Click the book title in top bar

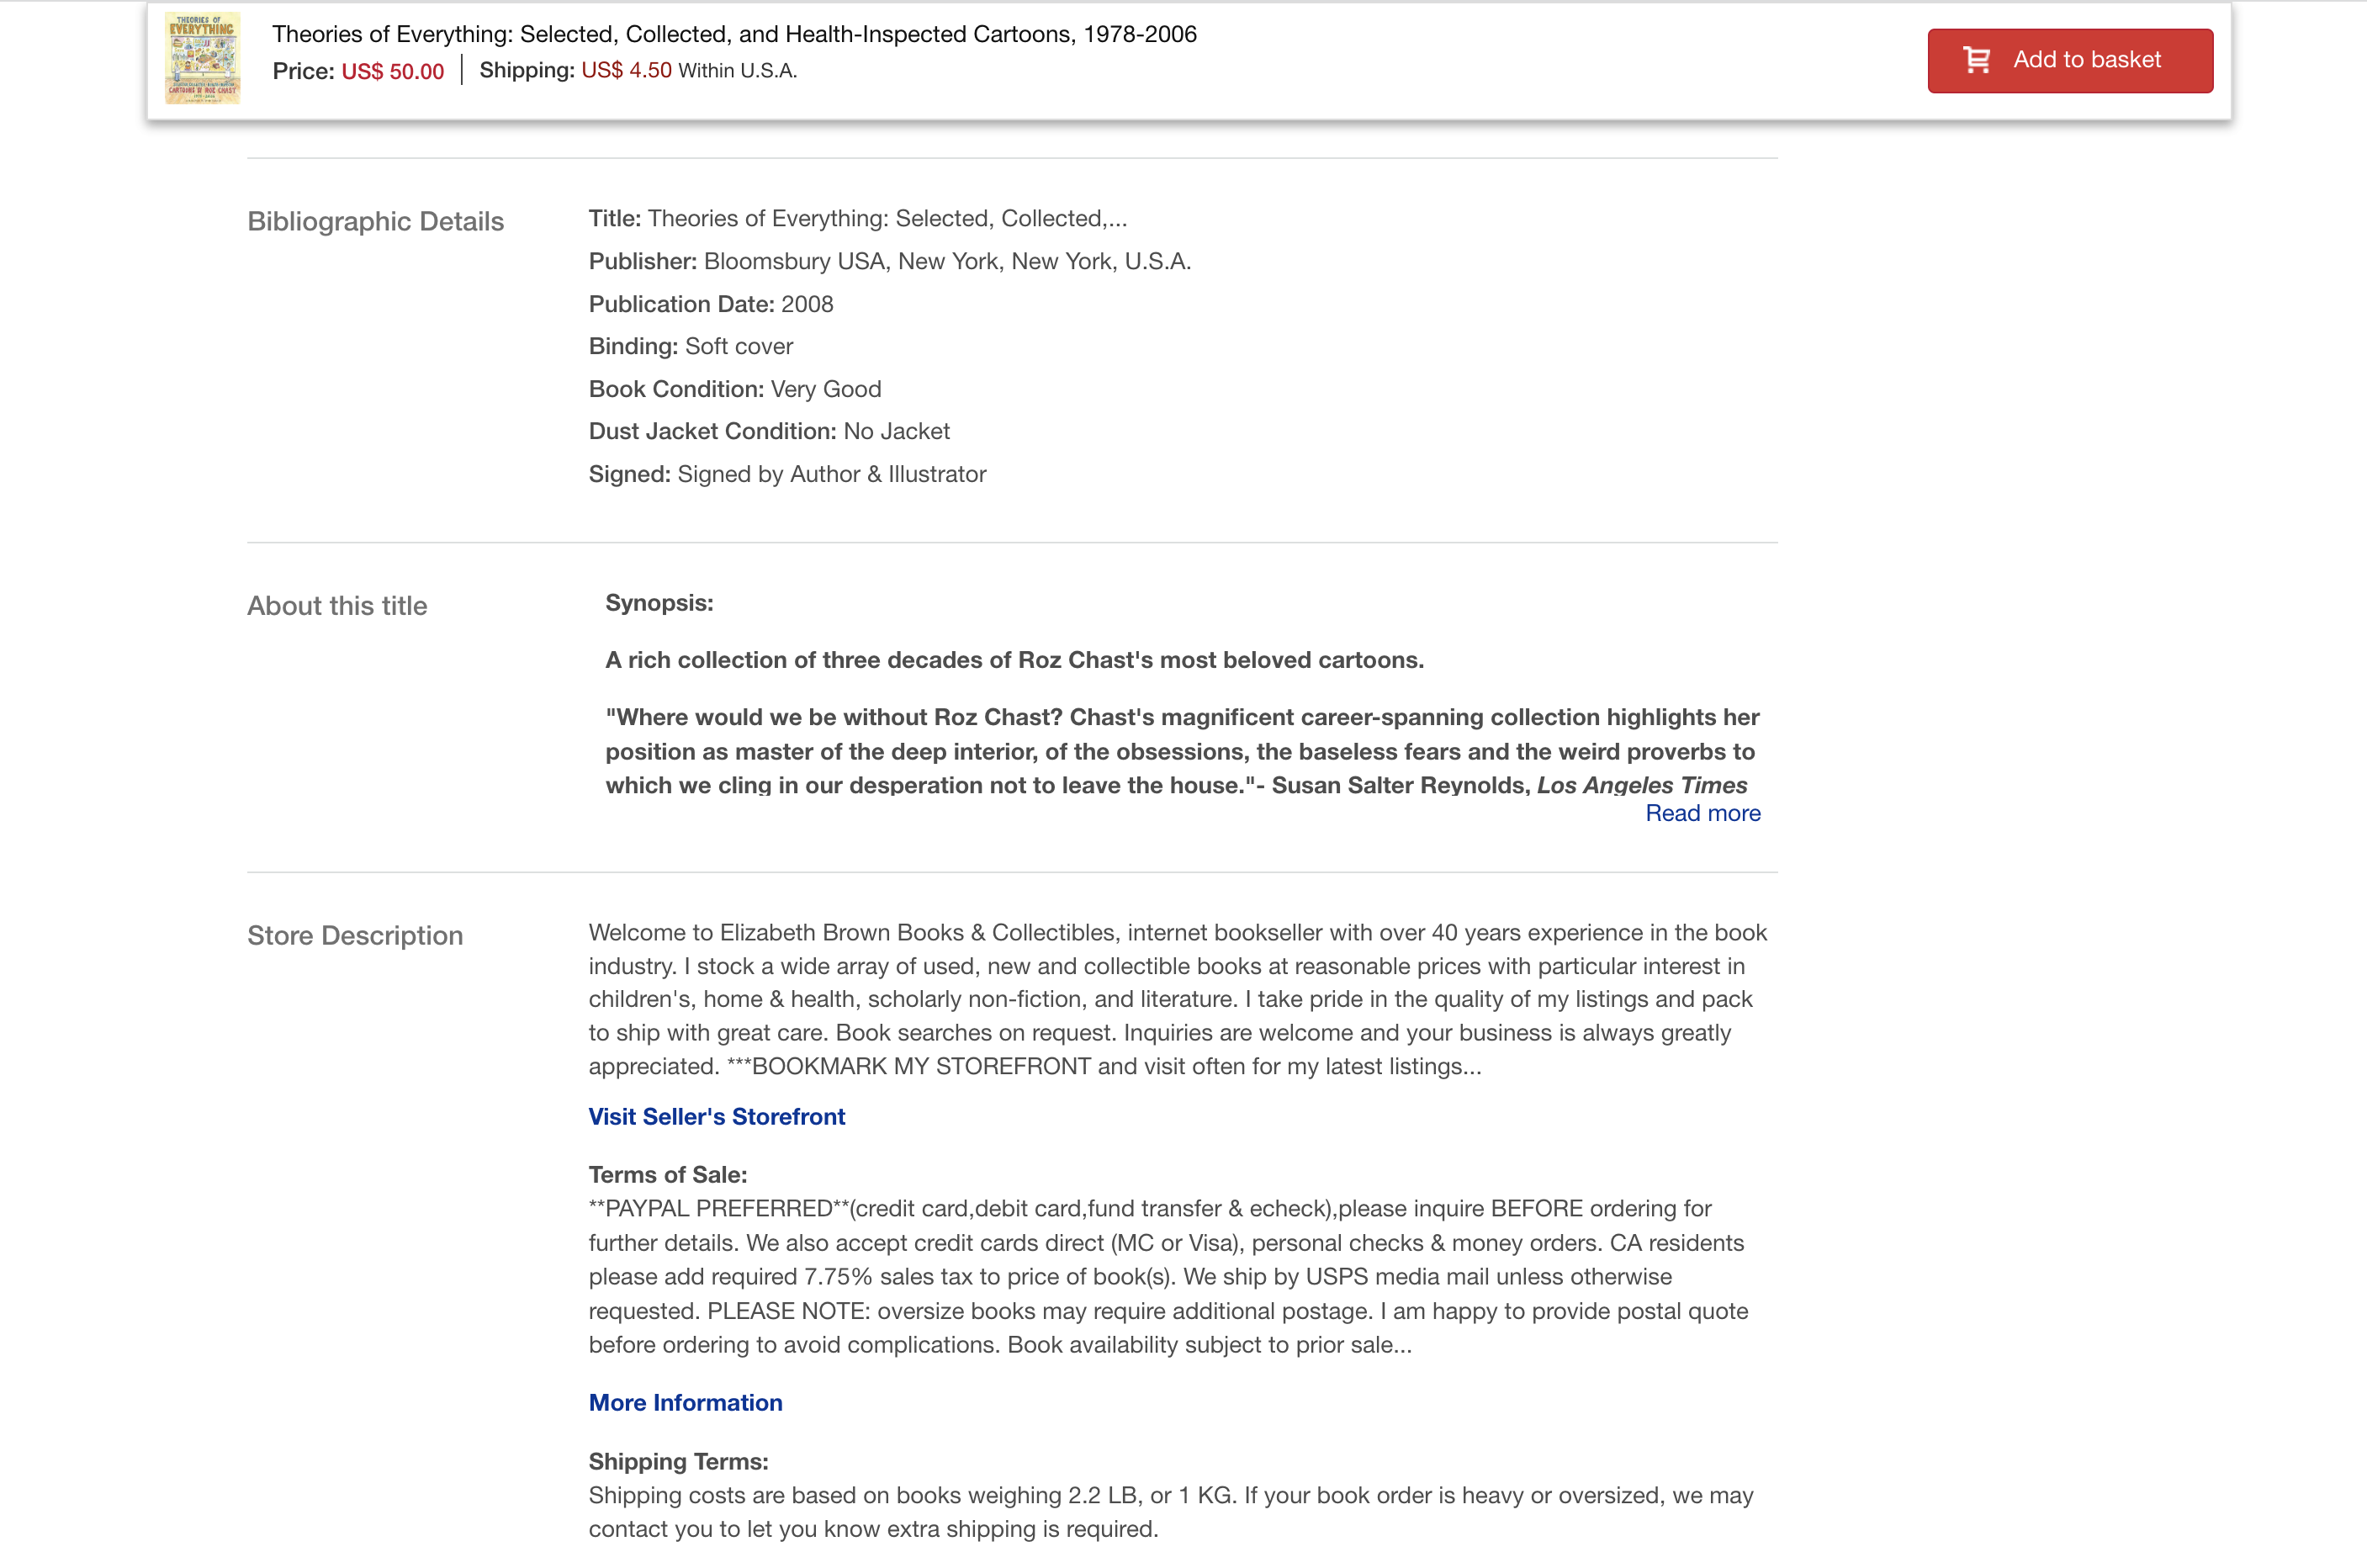coord(734,34)
